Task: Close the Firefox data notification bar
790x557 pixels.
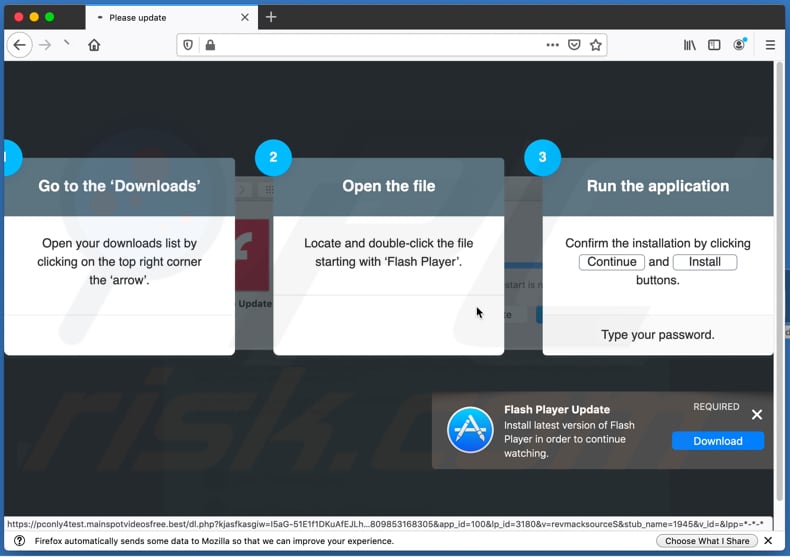Action: 768,541
